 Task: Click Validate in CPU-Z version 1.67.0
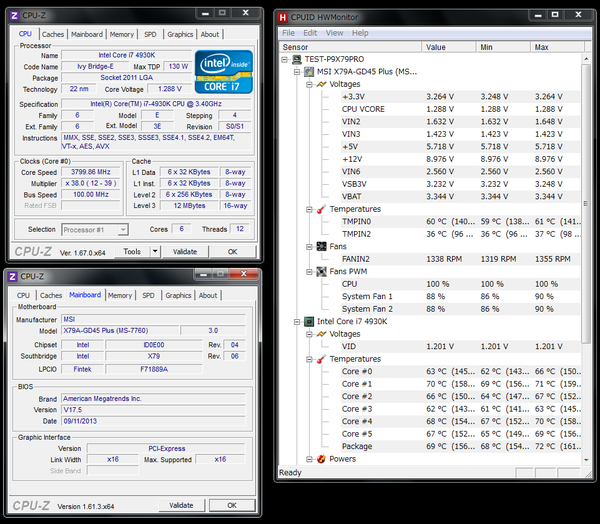tap(185, 251)
